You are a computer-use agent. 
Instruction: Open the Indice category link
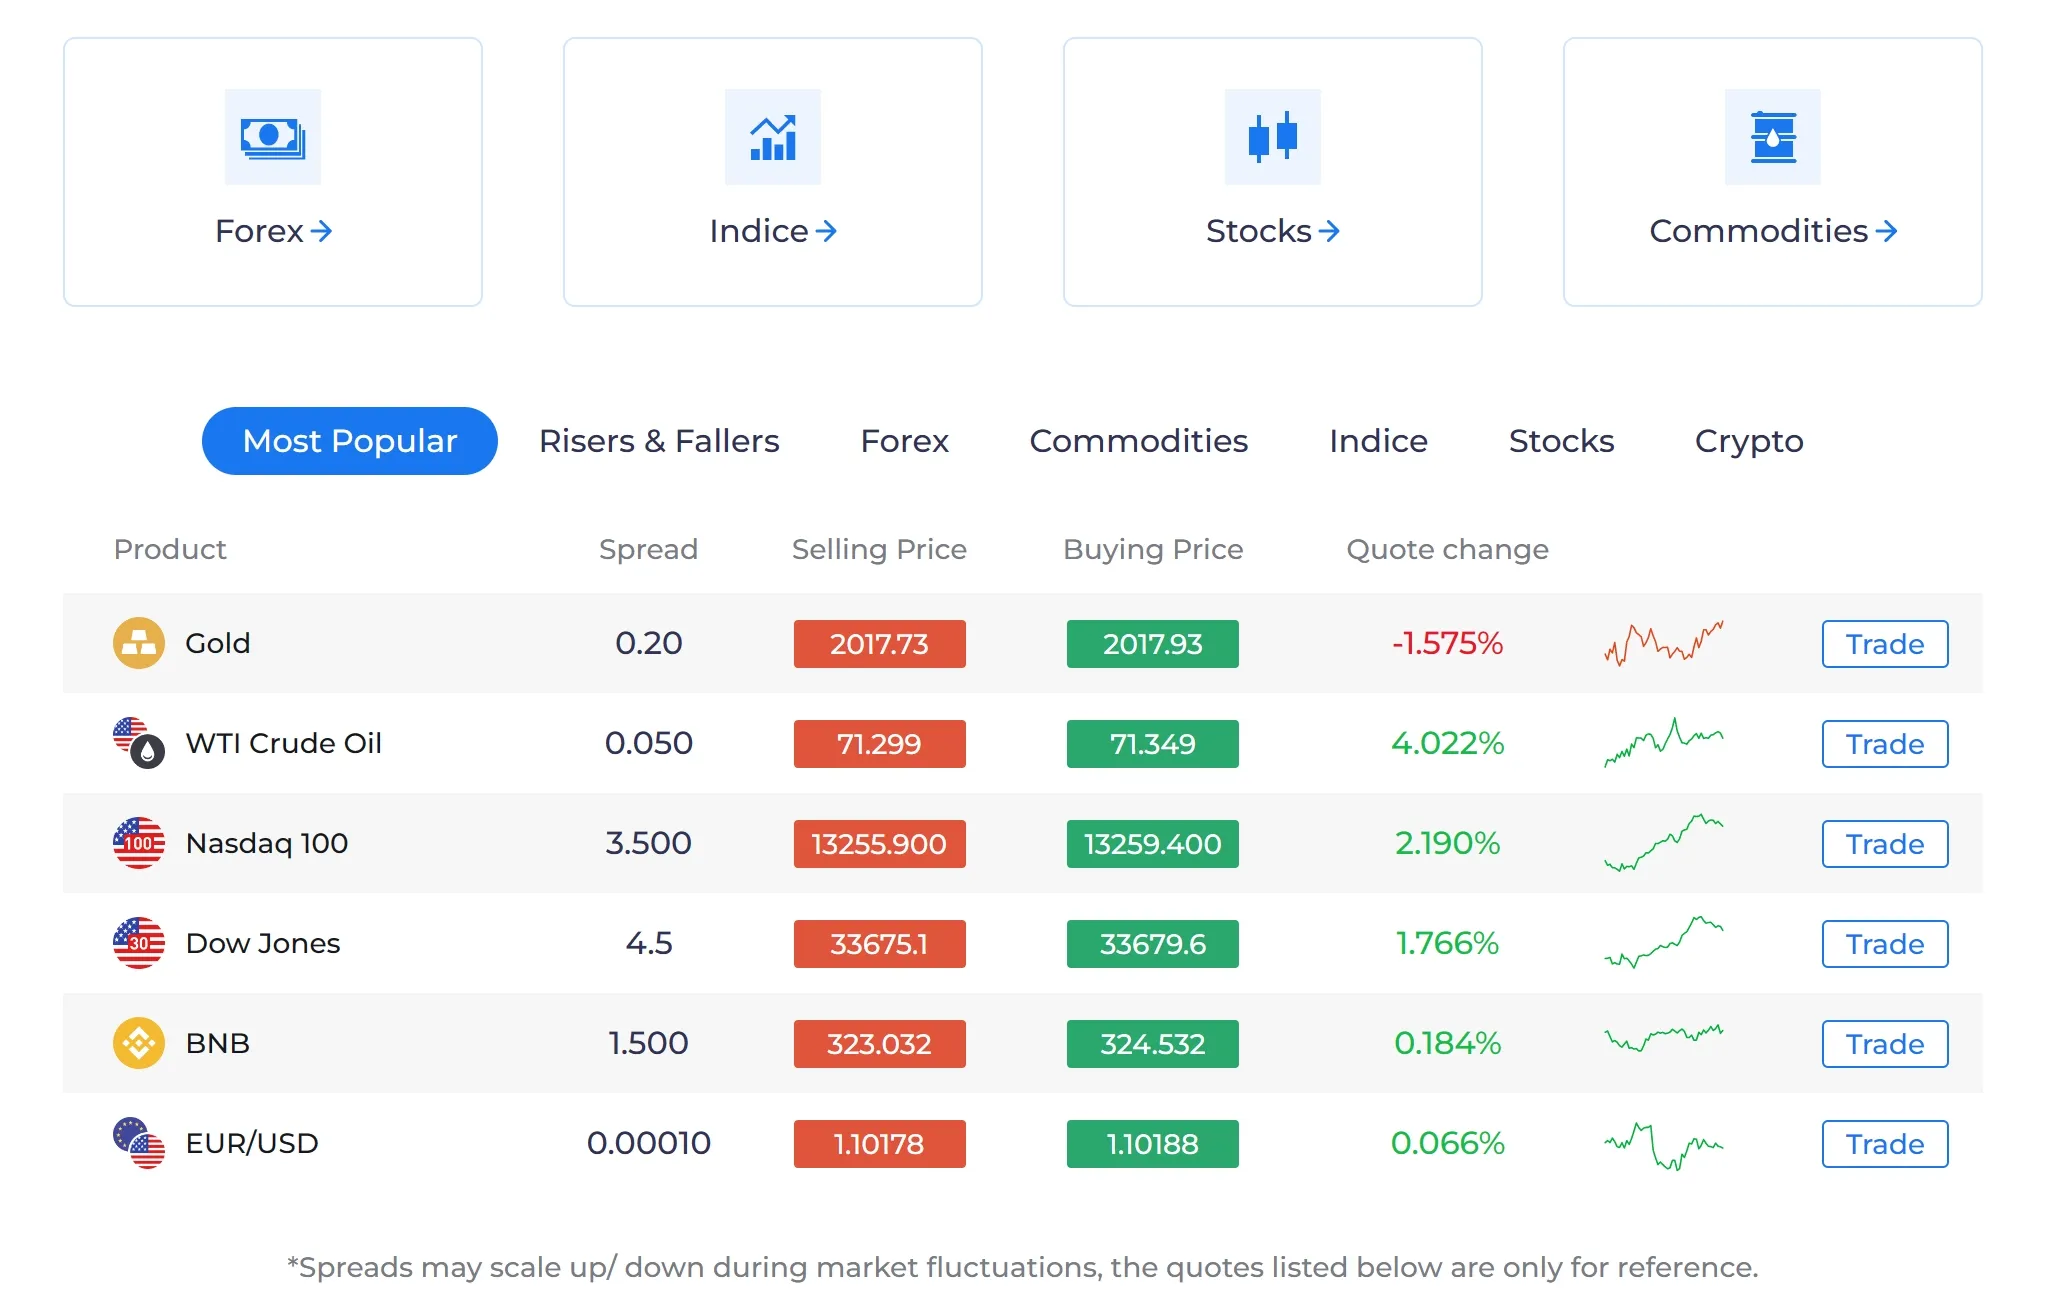pyautogui.click(x=773, y=231)
